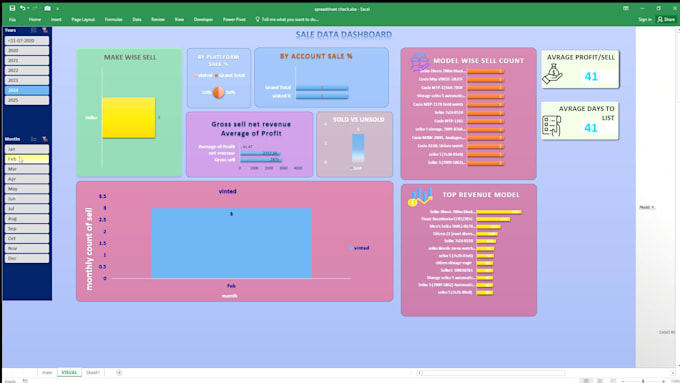Click the Tell me what you want box
The height and width of the screenshot is (383, 680).
point(287,20)
